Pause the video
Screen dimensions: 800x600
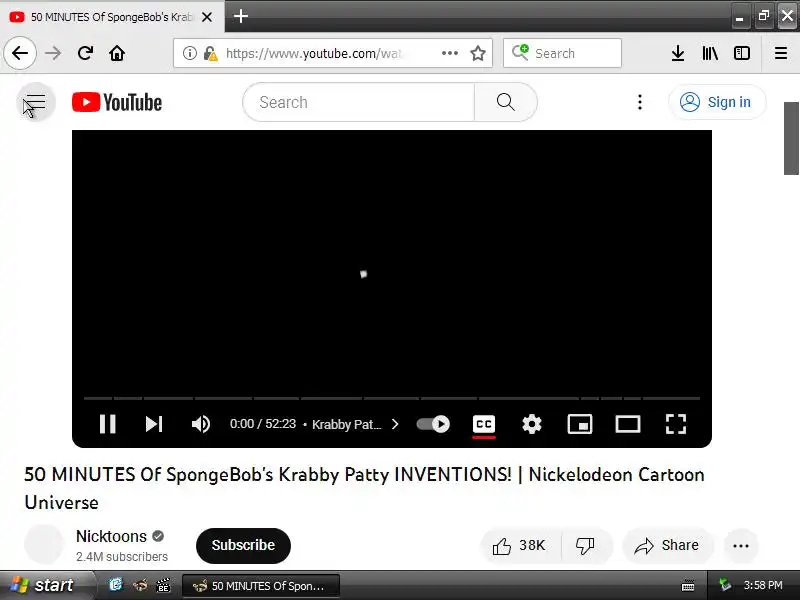coord(108,424)
